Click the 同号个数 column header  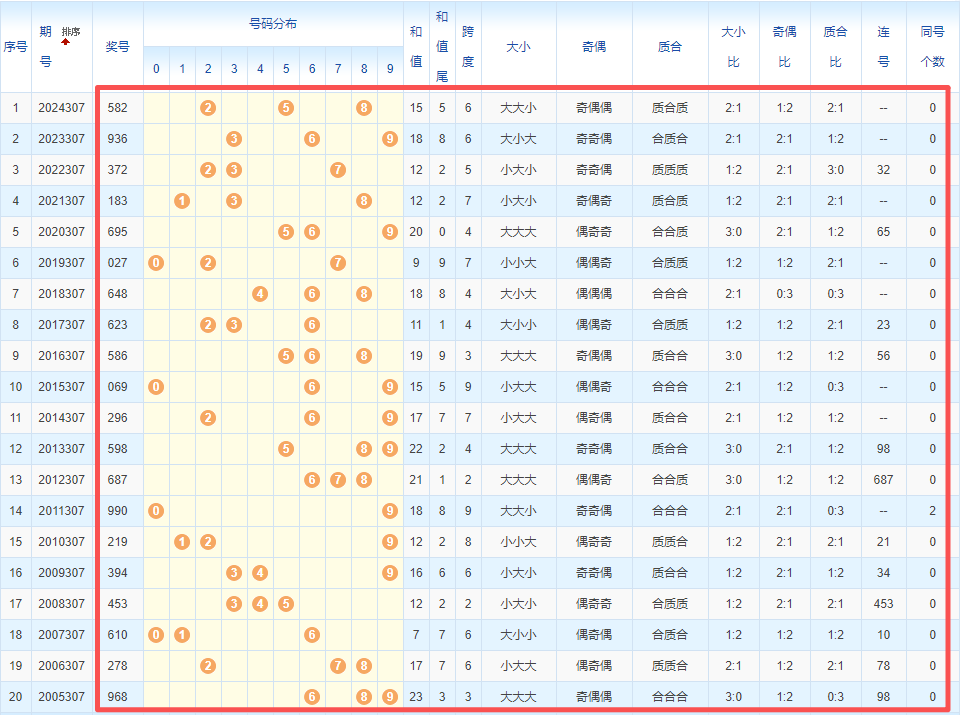(932, 47)
